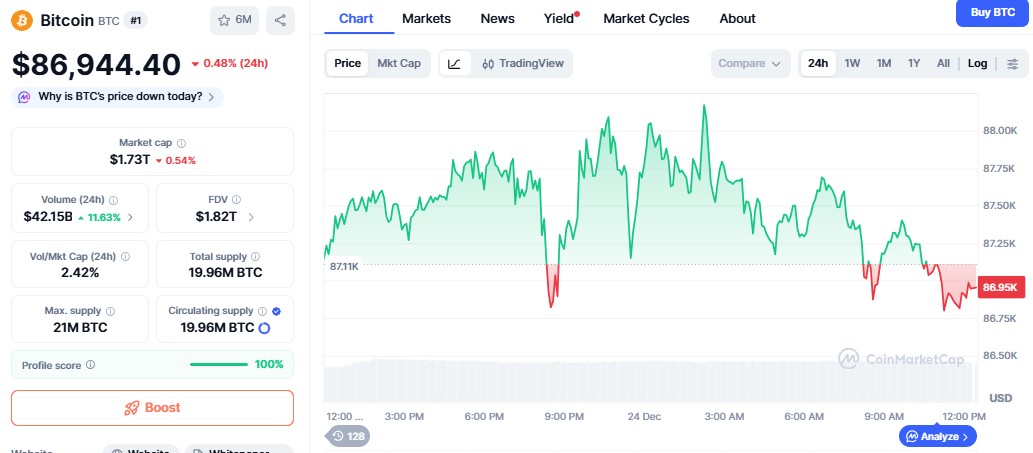Open the 128 history events badge
The image size is (1033, 453).
[x=349, y=436]
